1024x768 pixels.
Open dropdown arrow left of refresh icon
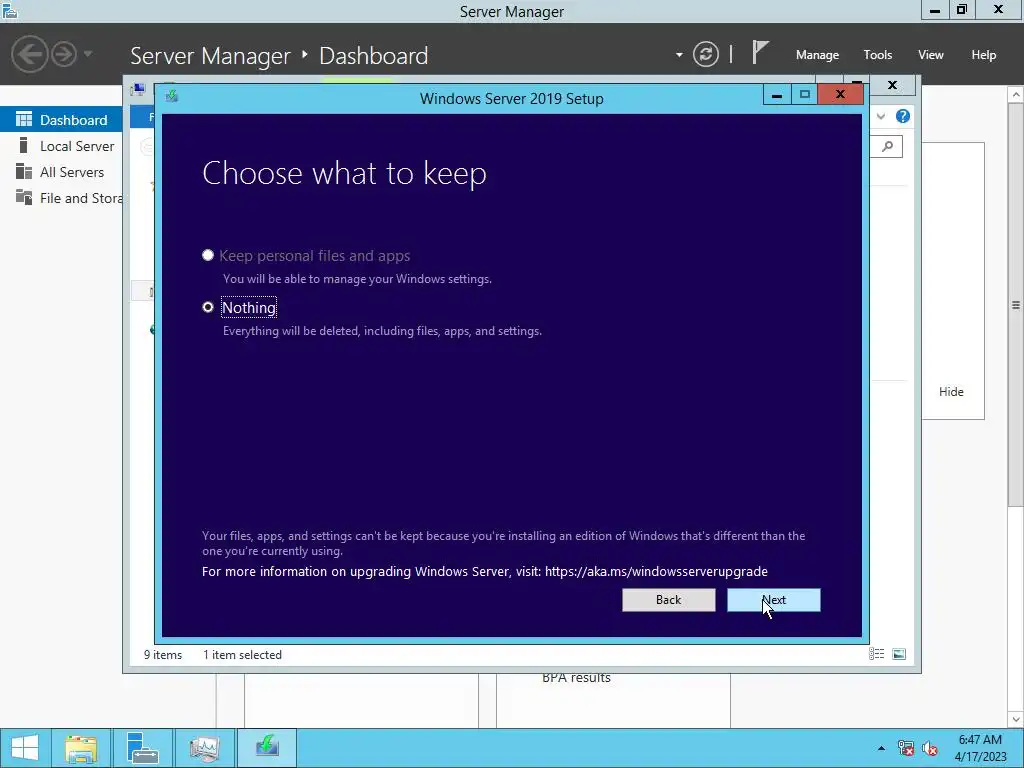click(x=679, y=55)
